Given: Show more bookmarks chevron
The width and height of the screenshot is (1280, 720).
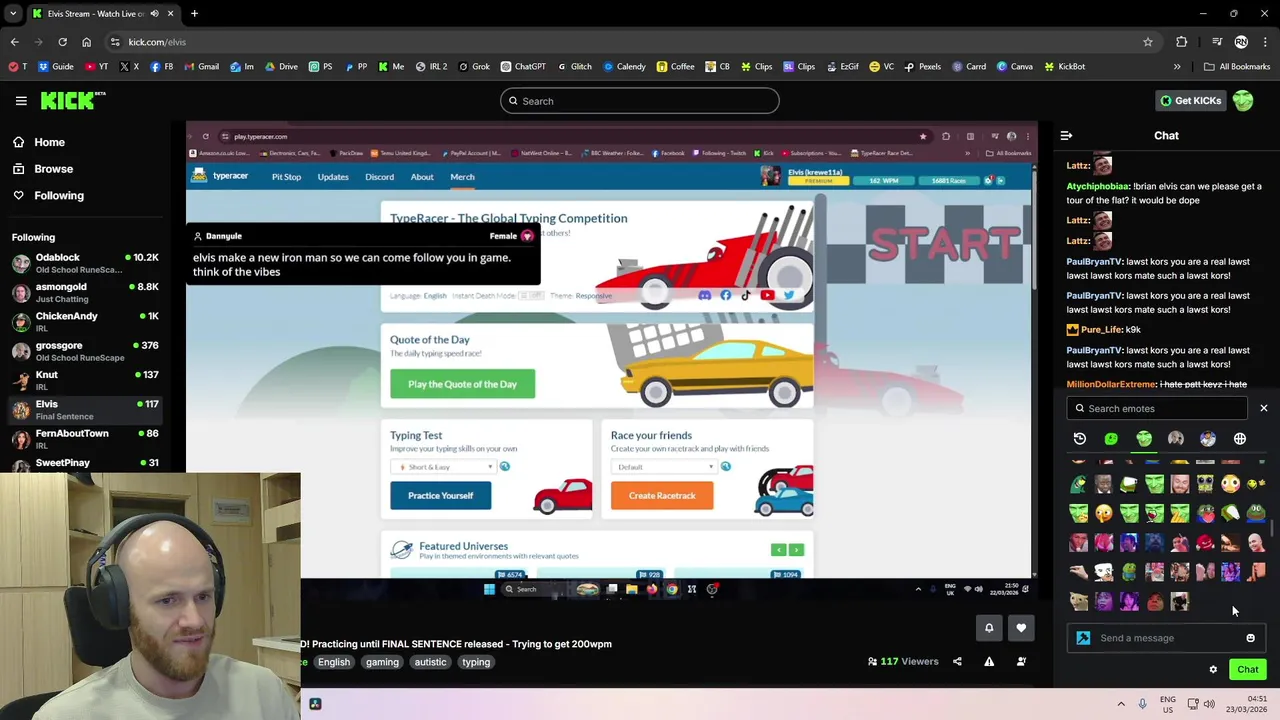Looking at the screenshot, I should 1177,67.
